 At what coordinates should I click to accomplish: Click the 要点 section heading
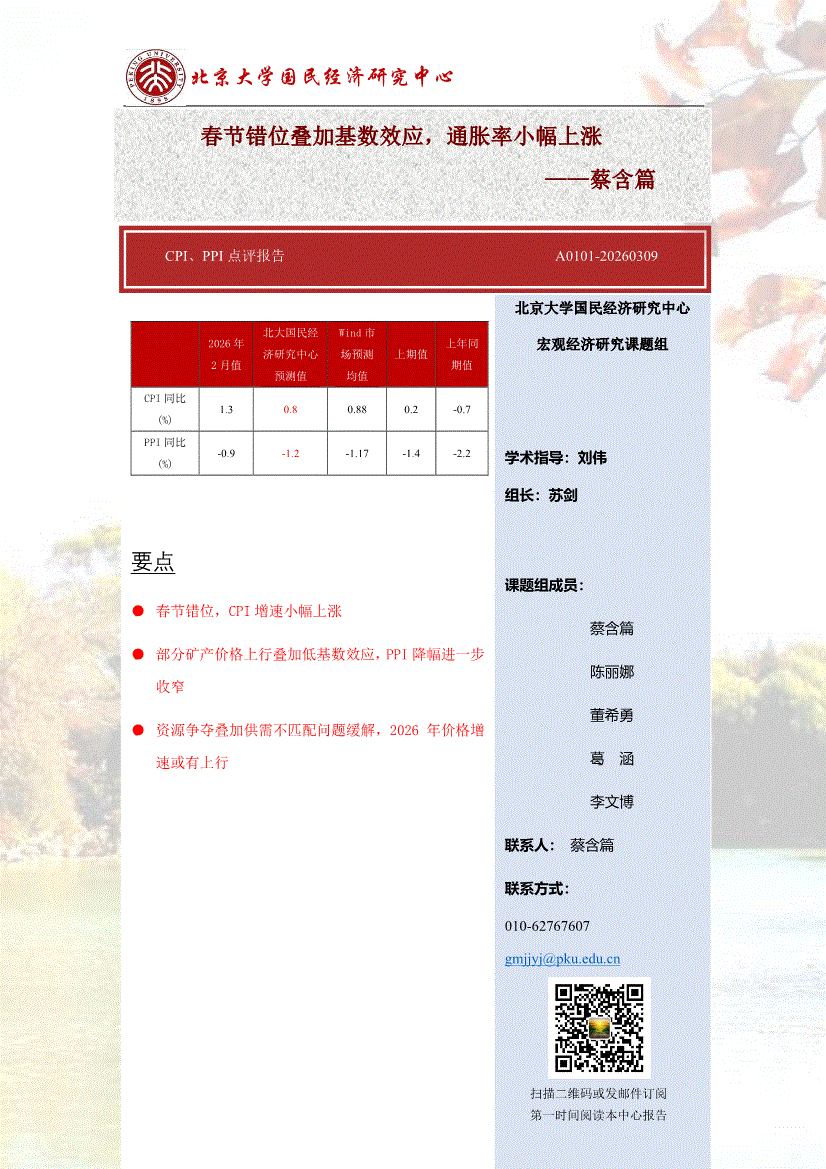153,563
